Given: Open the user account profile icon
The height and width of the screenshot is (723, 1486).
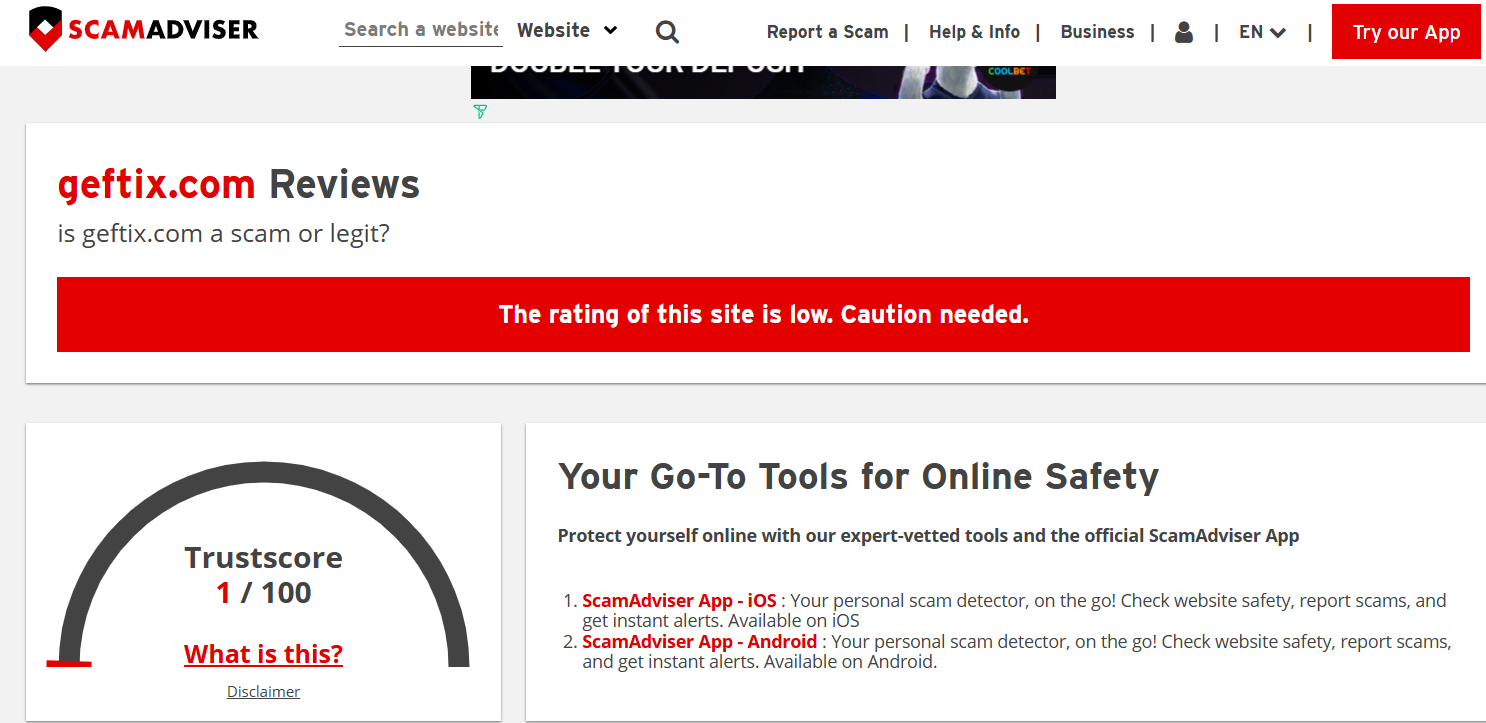Looking at the screenshot, I should pos(1184,32).
